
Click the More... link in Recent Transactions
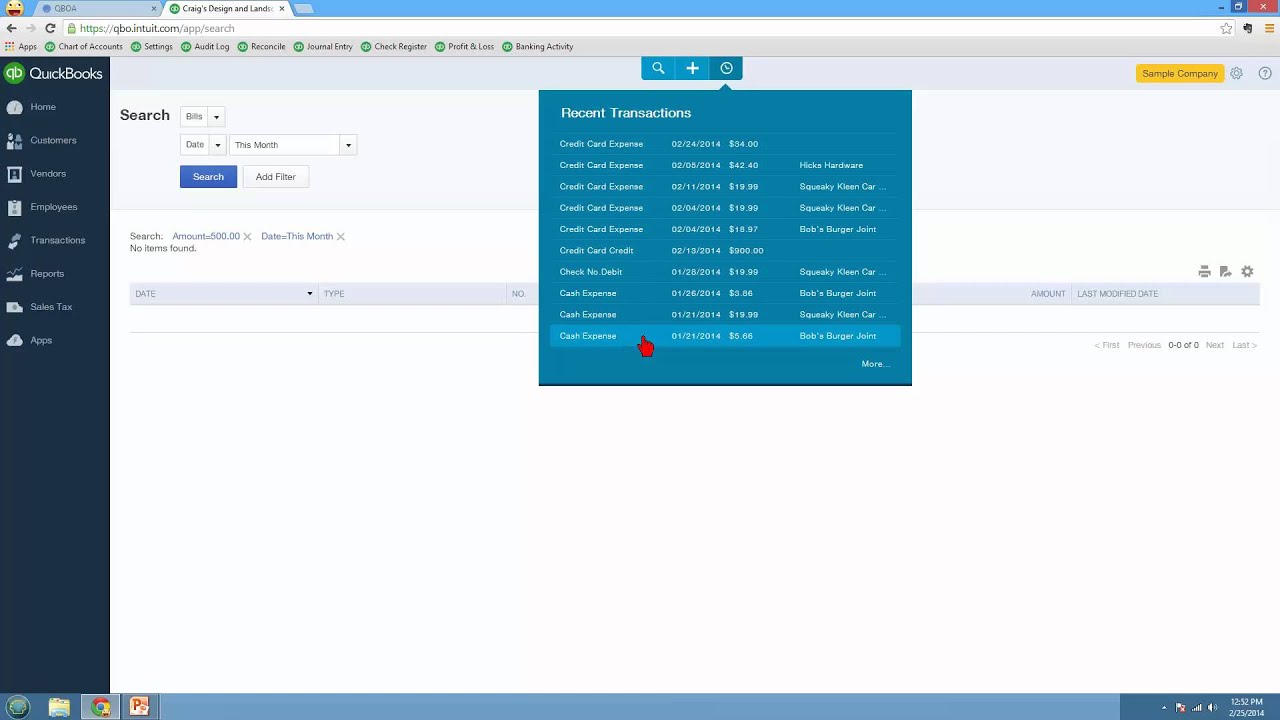tap(875, 364)
